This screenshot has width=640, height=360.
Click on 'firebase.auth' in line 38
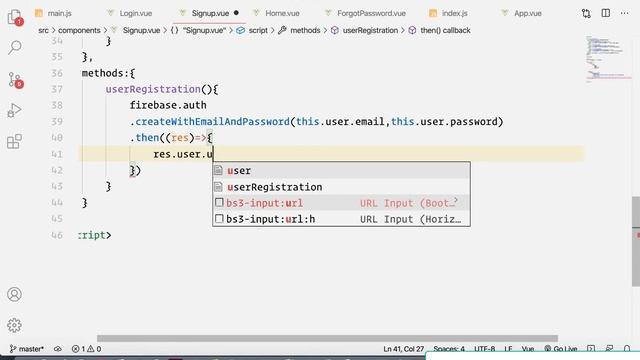click(168, 105)
